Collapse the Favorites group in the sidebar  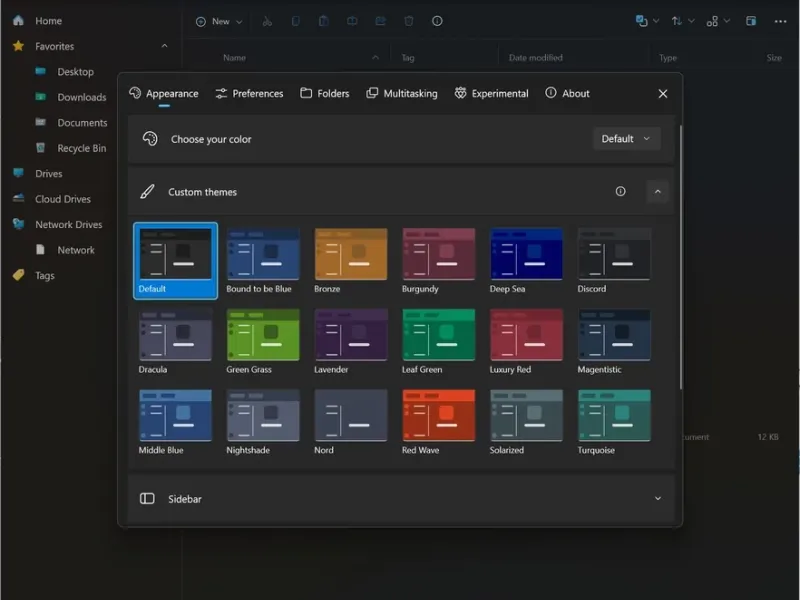(x=164, y=46)
